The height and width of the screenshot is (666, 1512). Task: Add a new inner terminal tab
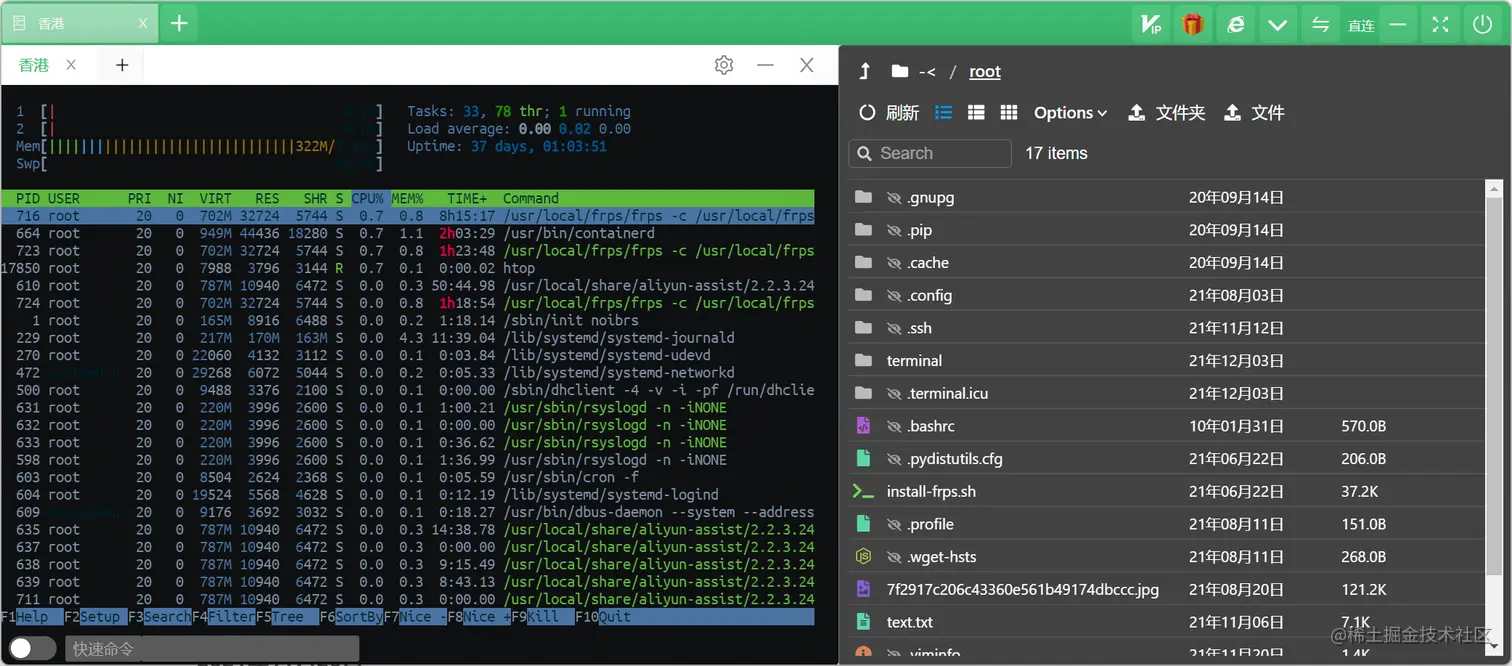pos(122,65)
